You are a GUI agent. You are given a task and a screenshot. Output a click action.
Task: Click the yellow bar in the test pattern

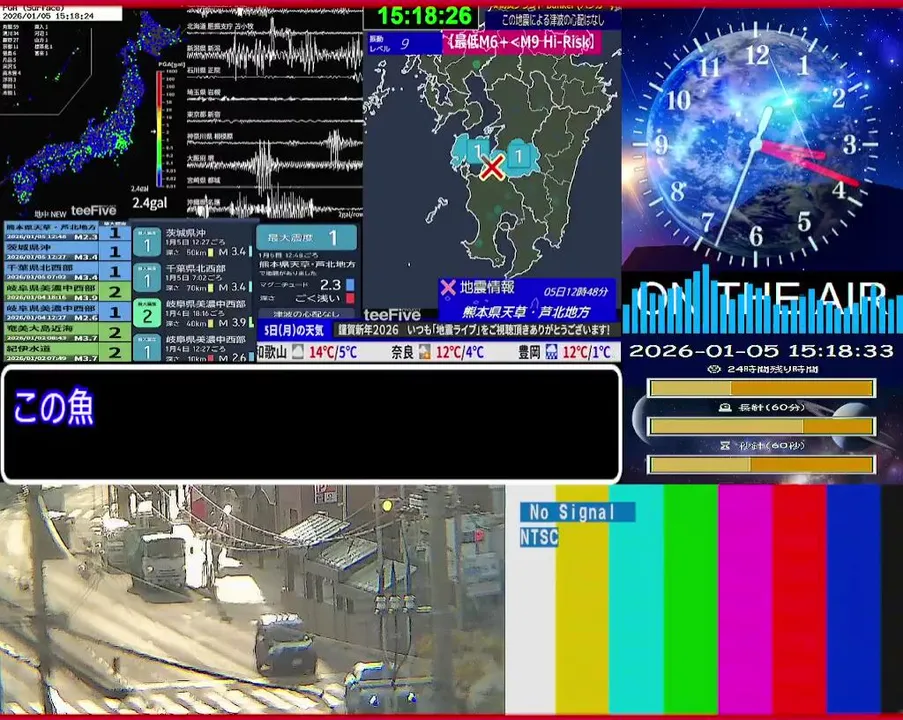(x=582, y=599)
